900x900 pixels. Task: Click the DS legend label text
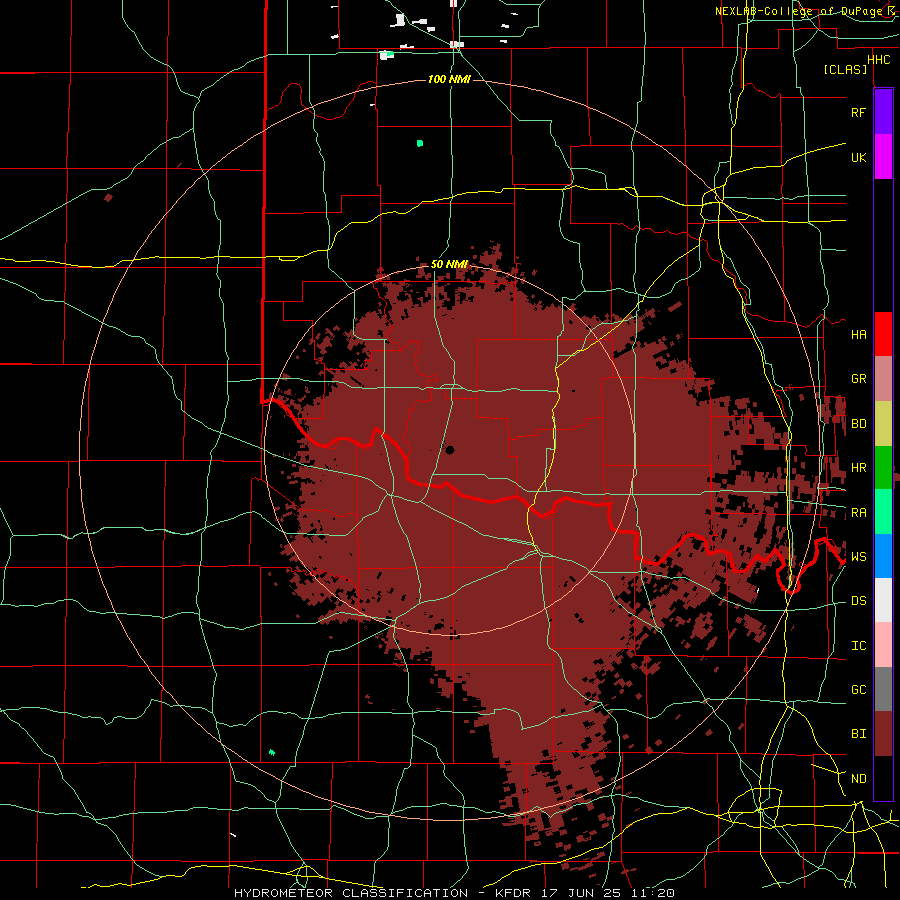point(858,600)
